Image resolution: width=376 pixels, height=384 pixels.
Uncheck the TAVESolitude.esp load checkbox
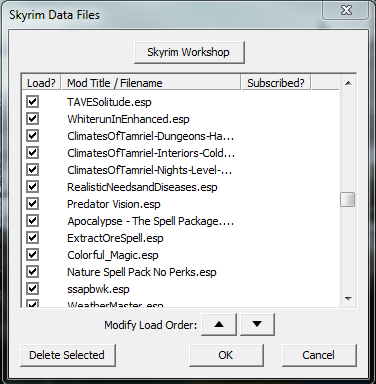pos(32,102)
